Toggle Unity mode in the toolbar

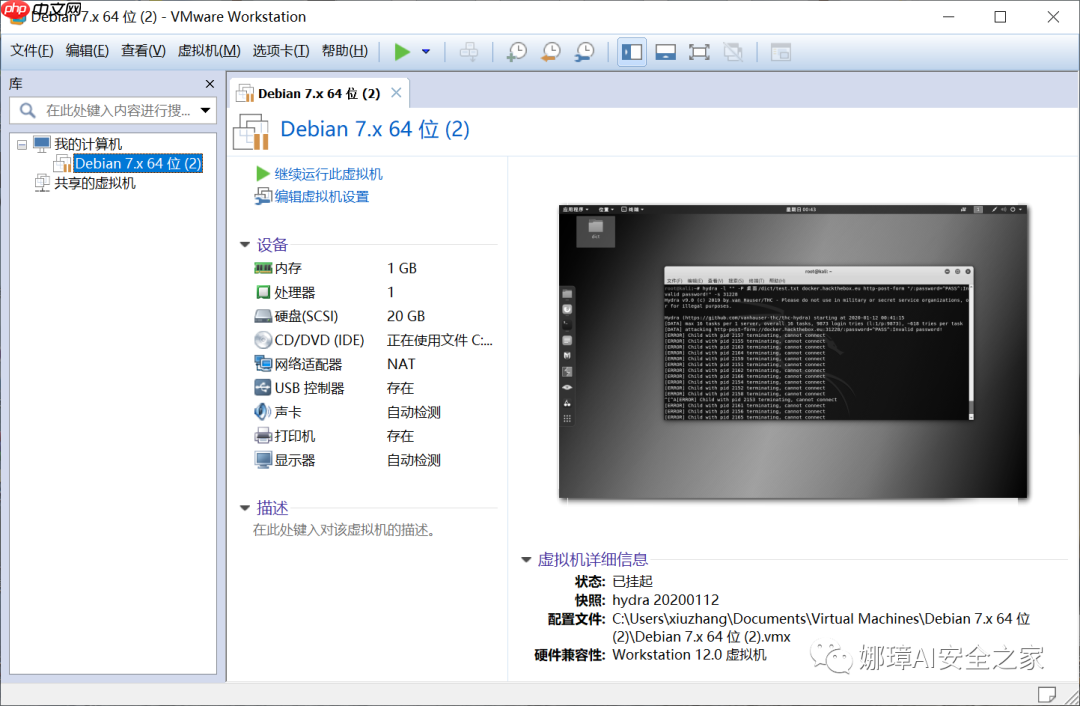click(x=733, y=51)
